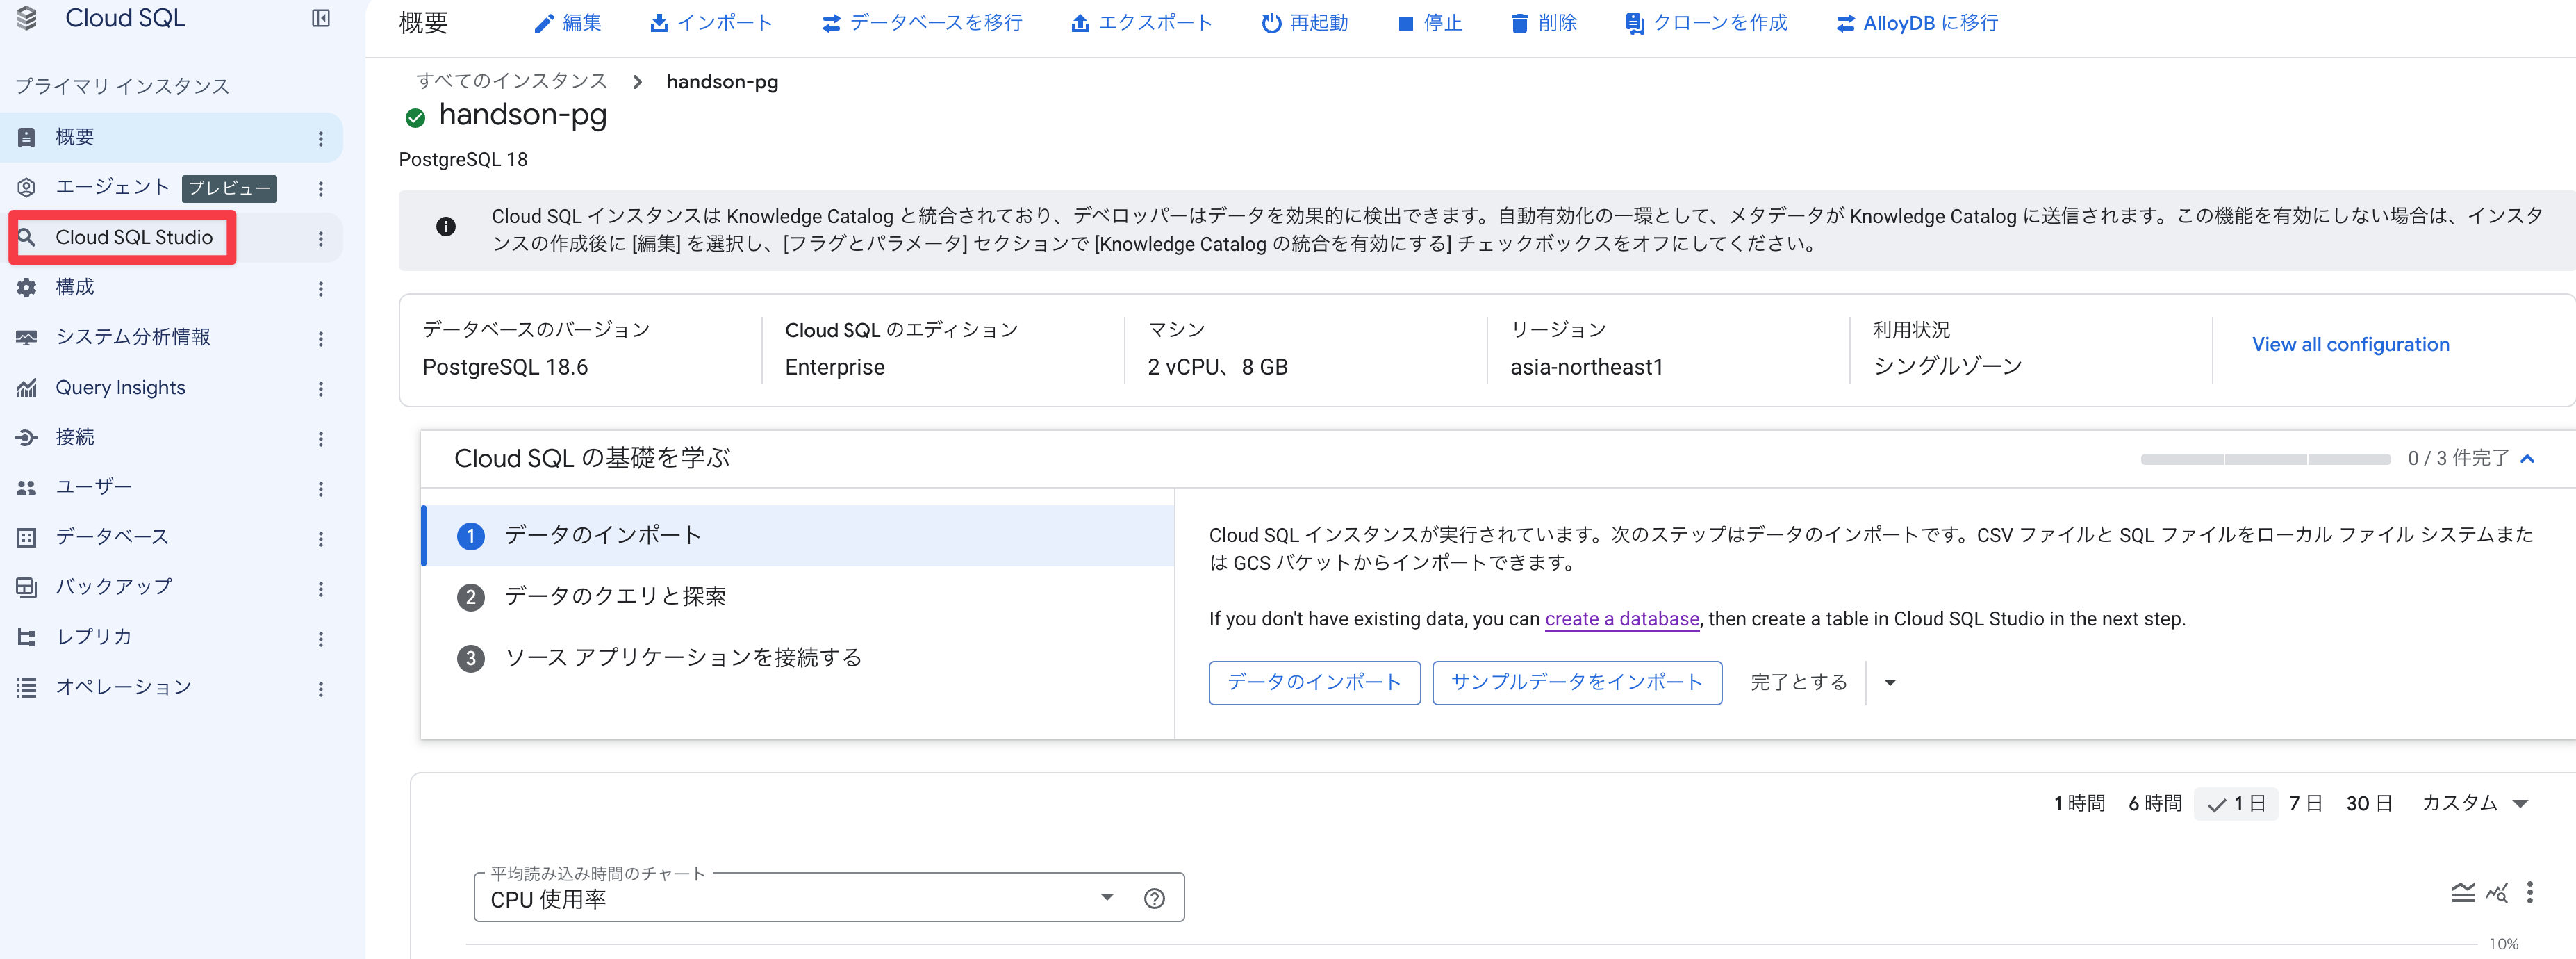Click the green instance status check icon
The width and height of the screenshot is (2576, 959).
(415, 118)
